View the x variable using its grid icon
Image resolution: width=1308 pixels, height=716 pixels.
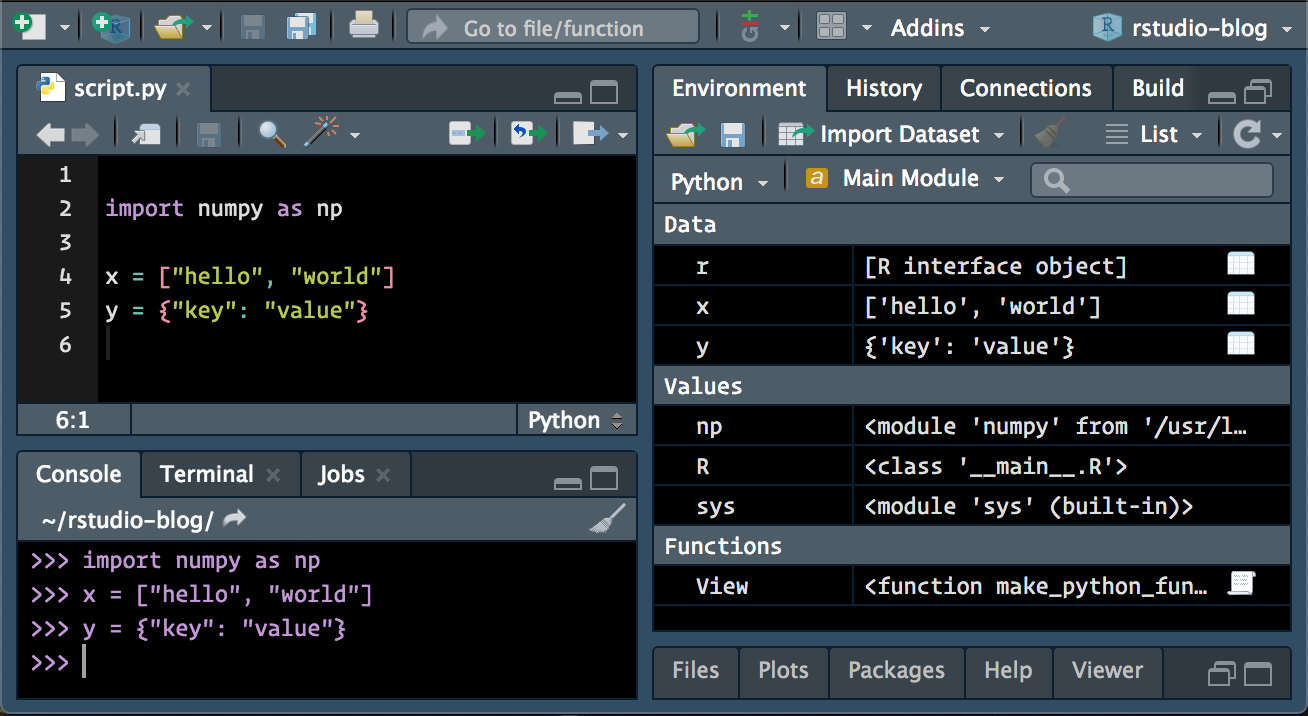point(1240,304)
